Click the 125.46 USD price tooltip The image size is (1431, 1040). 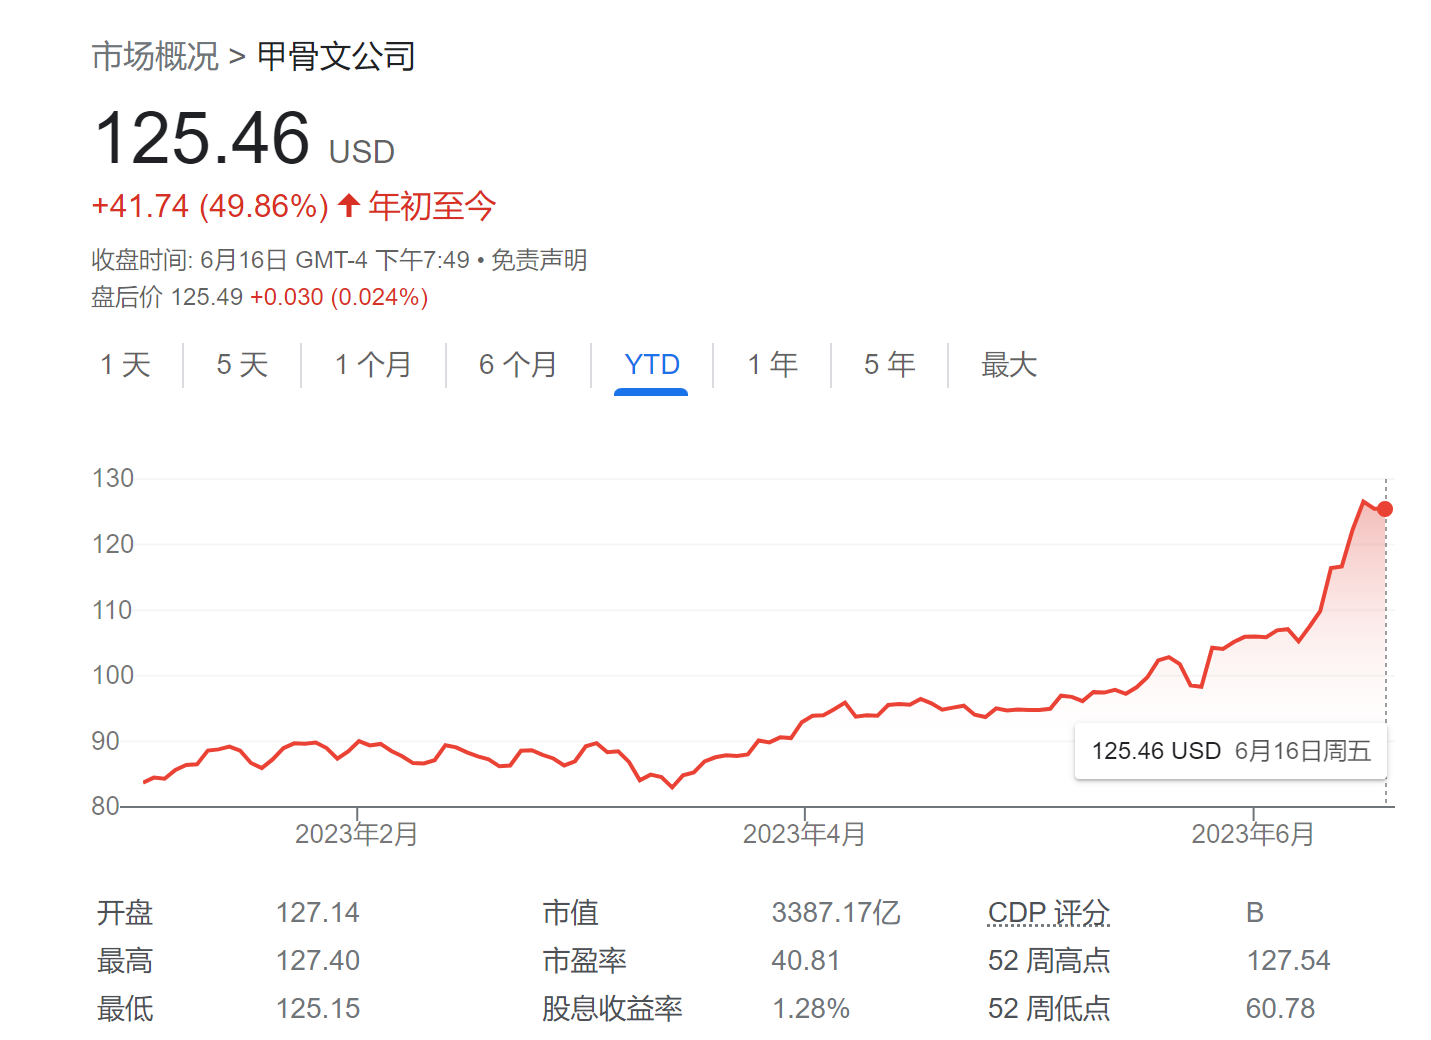point(1230,751)
